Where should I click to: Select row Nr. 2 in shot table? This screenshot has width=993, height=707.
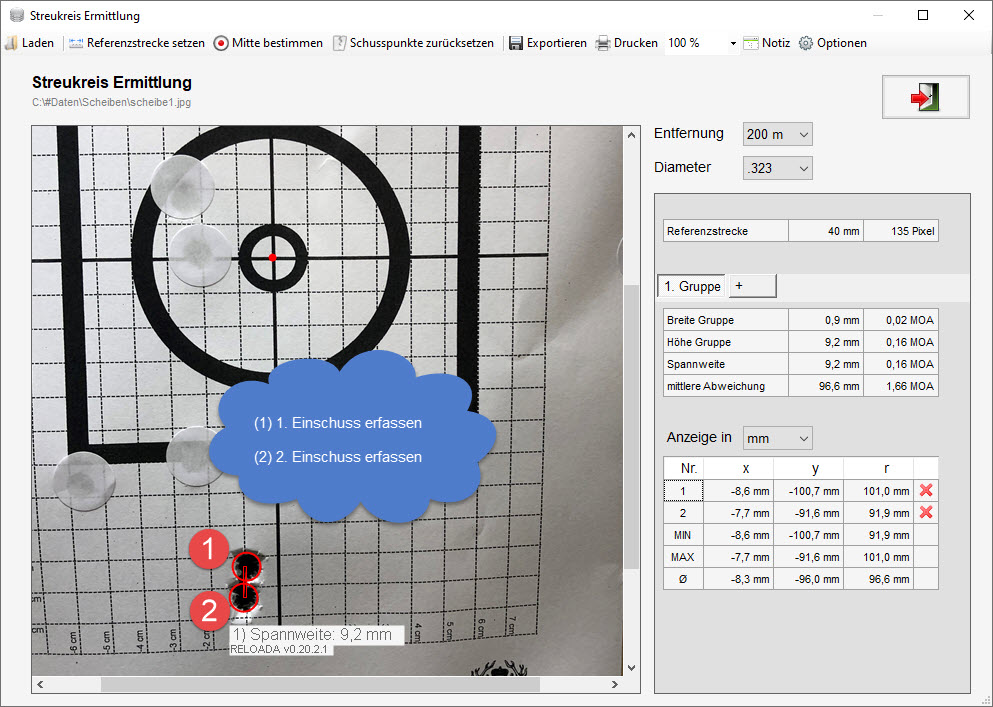click(x=683, y=513)
